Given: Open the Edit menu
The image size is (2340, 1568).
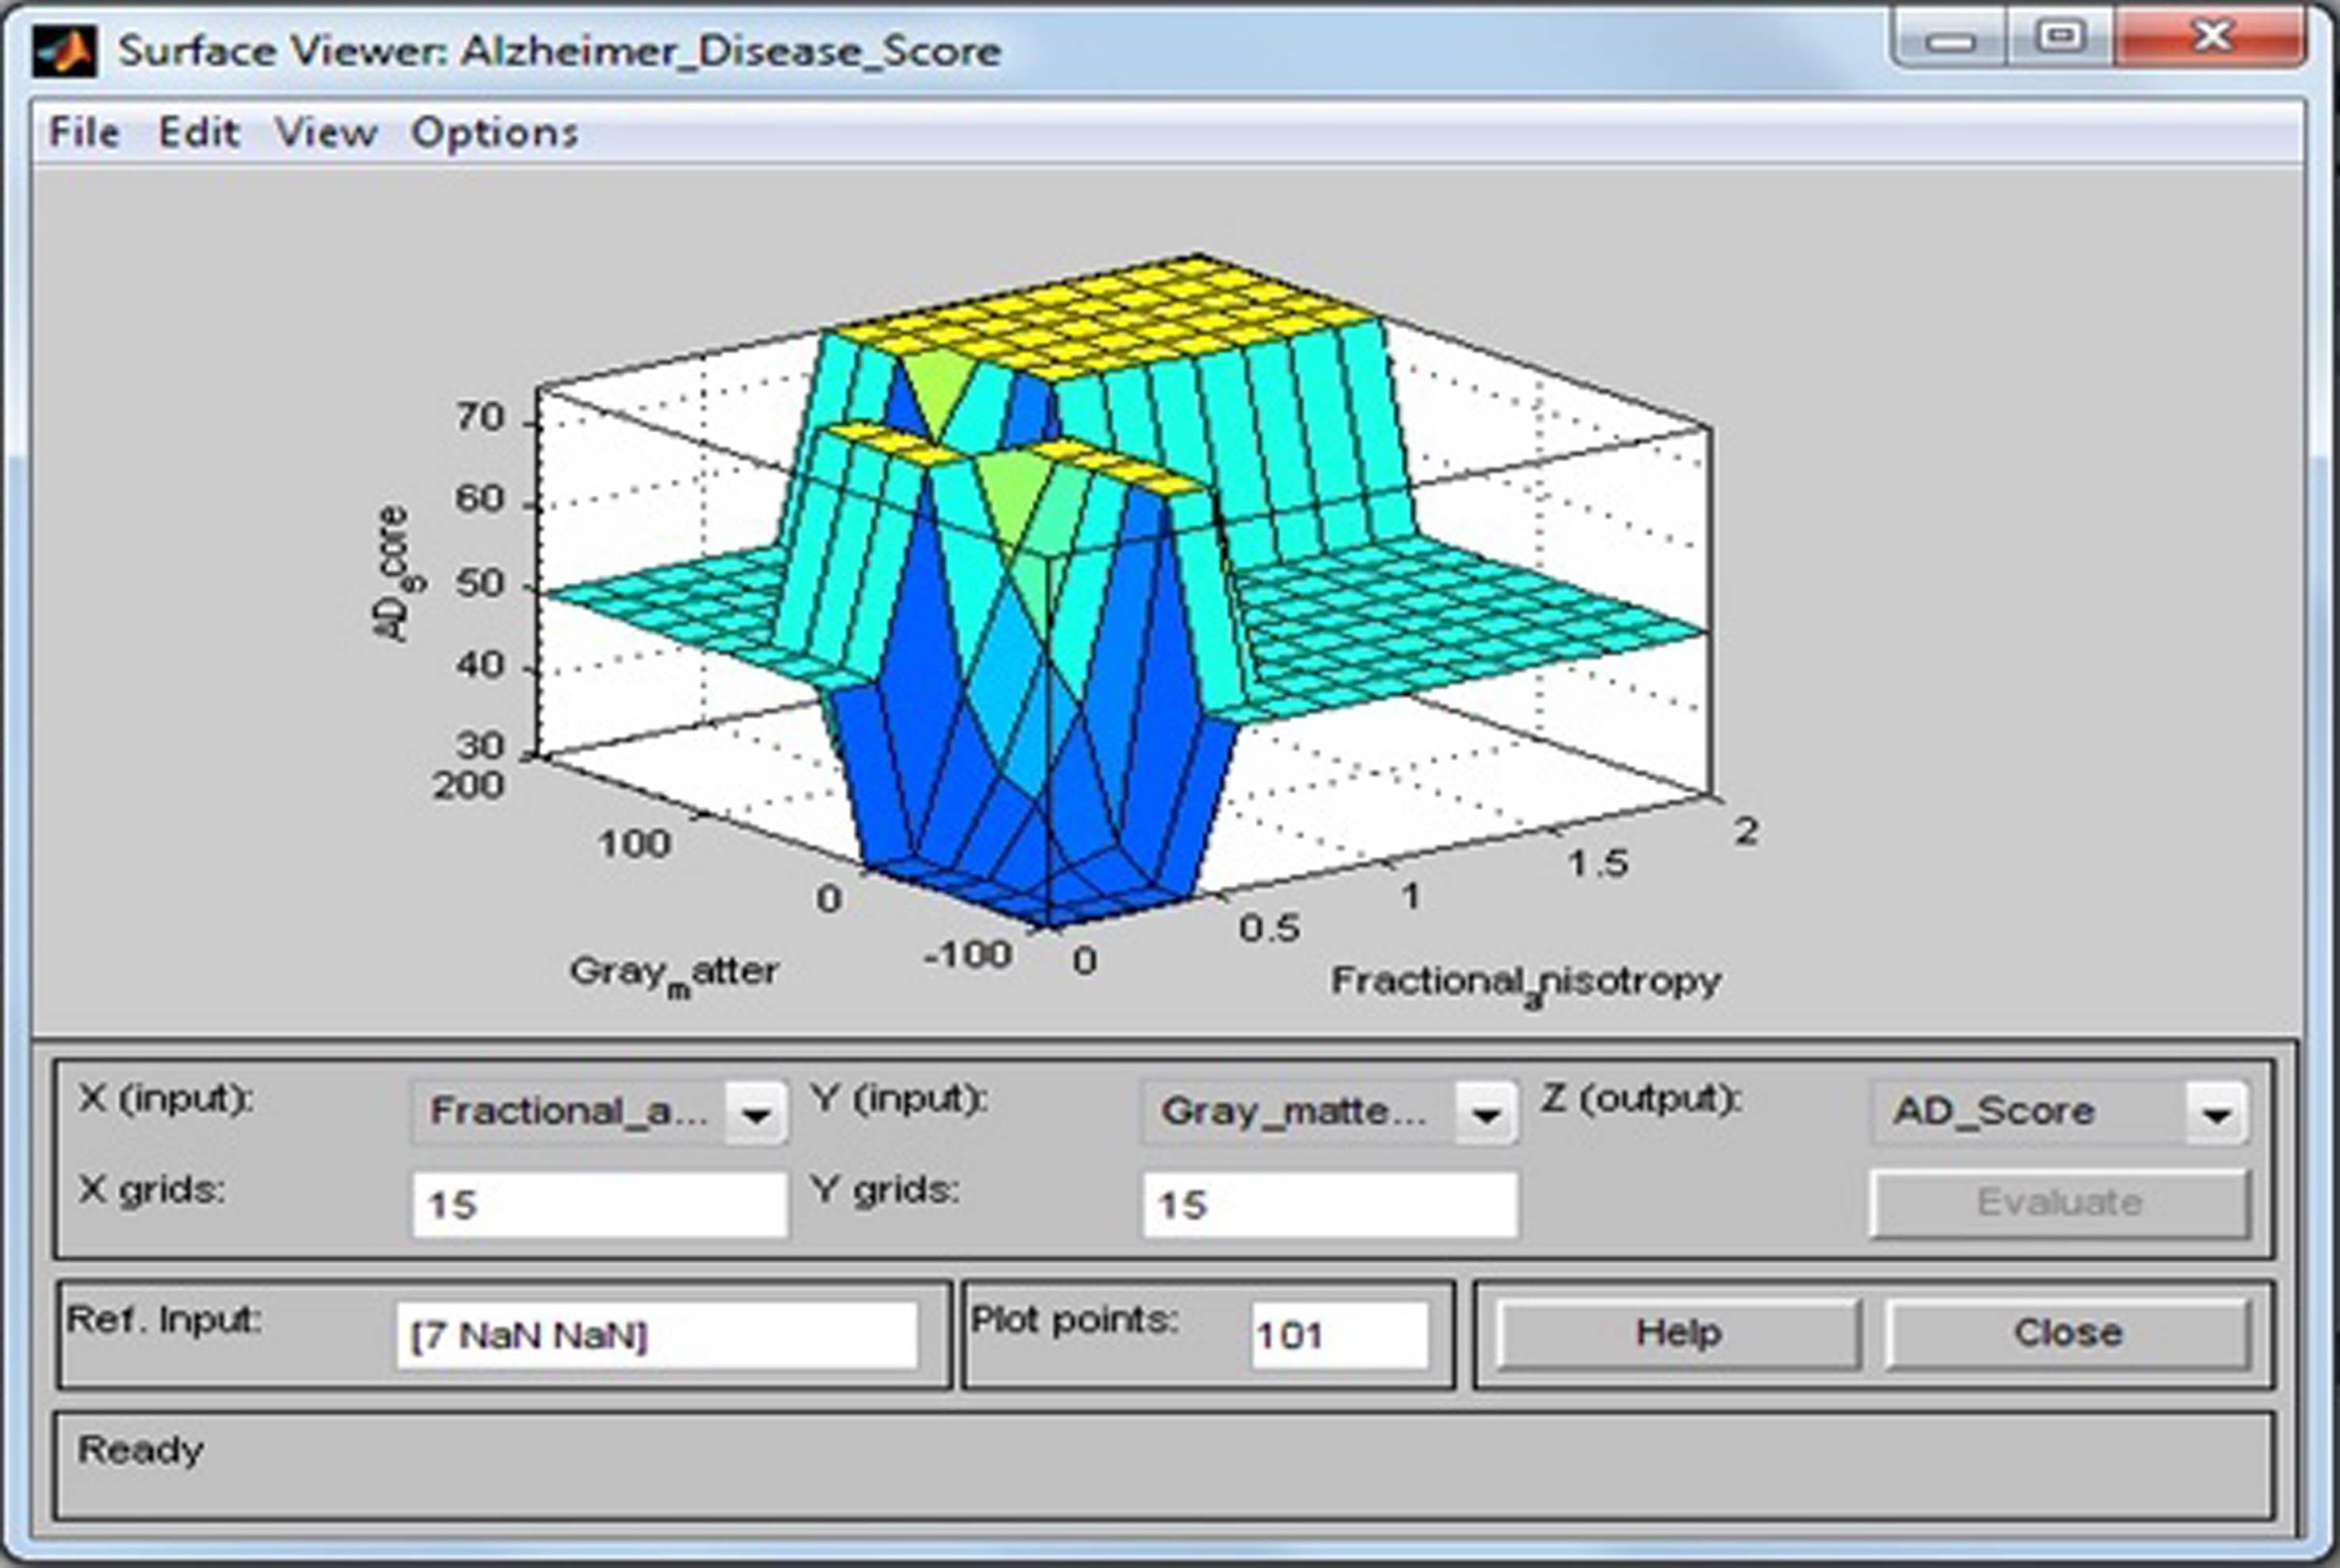Looking at the screenshot, I should [199, 132].
